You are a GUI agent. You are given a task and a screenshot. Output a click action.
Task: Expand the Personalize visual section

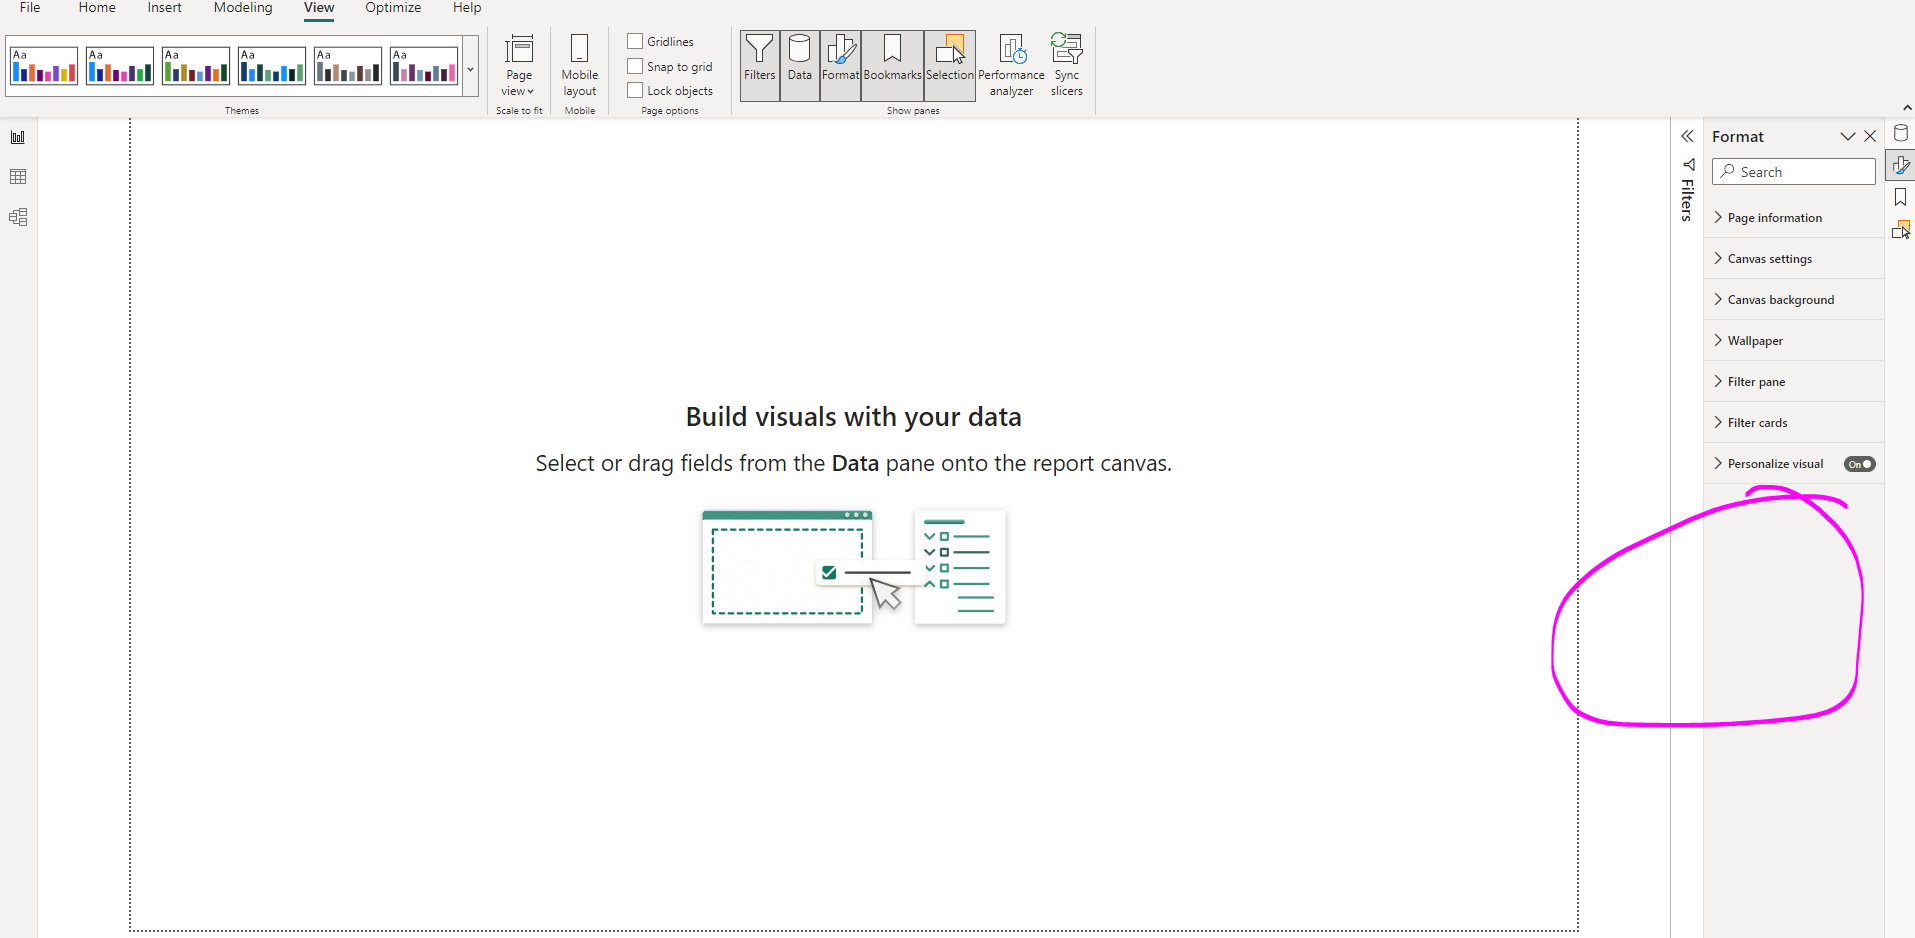pos(1718,463)
